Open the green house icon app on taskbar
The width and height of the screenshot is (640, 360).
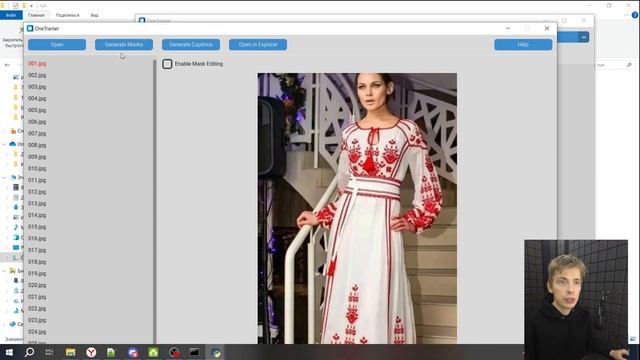tap(153, 352)
